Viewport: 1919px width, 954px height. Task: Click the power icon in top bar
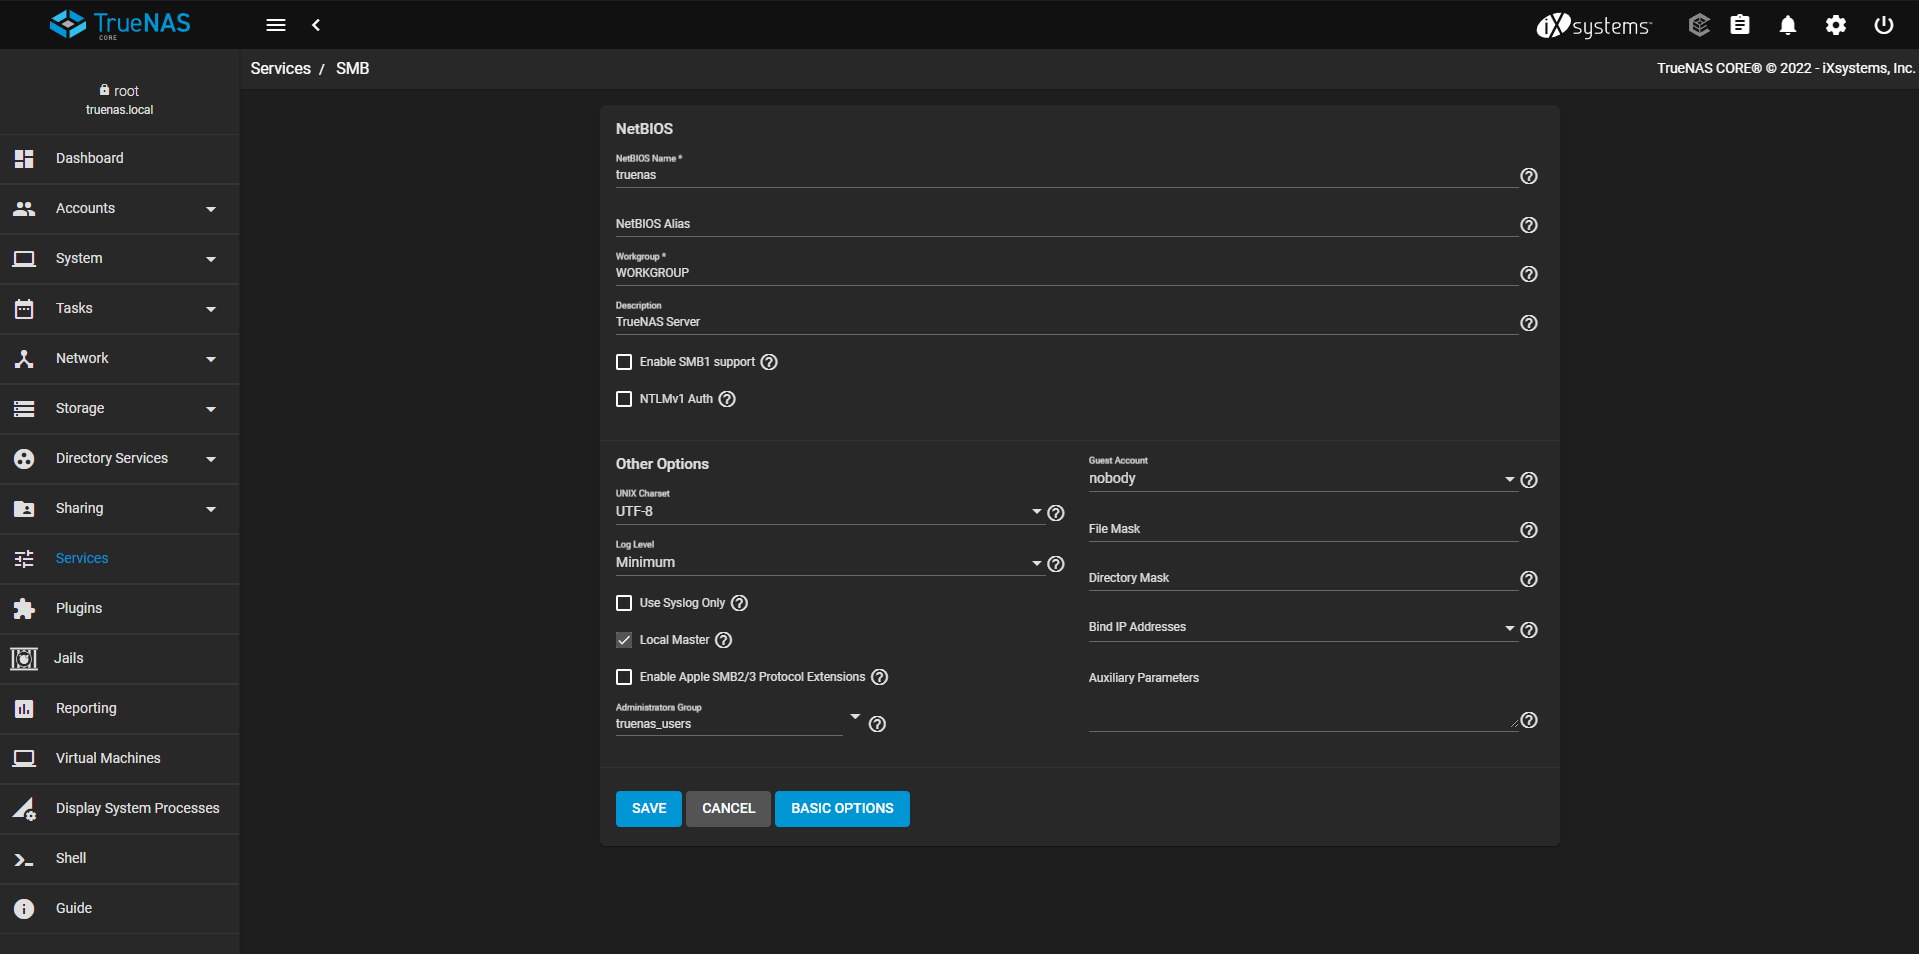(1884, 25)
